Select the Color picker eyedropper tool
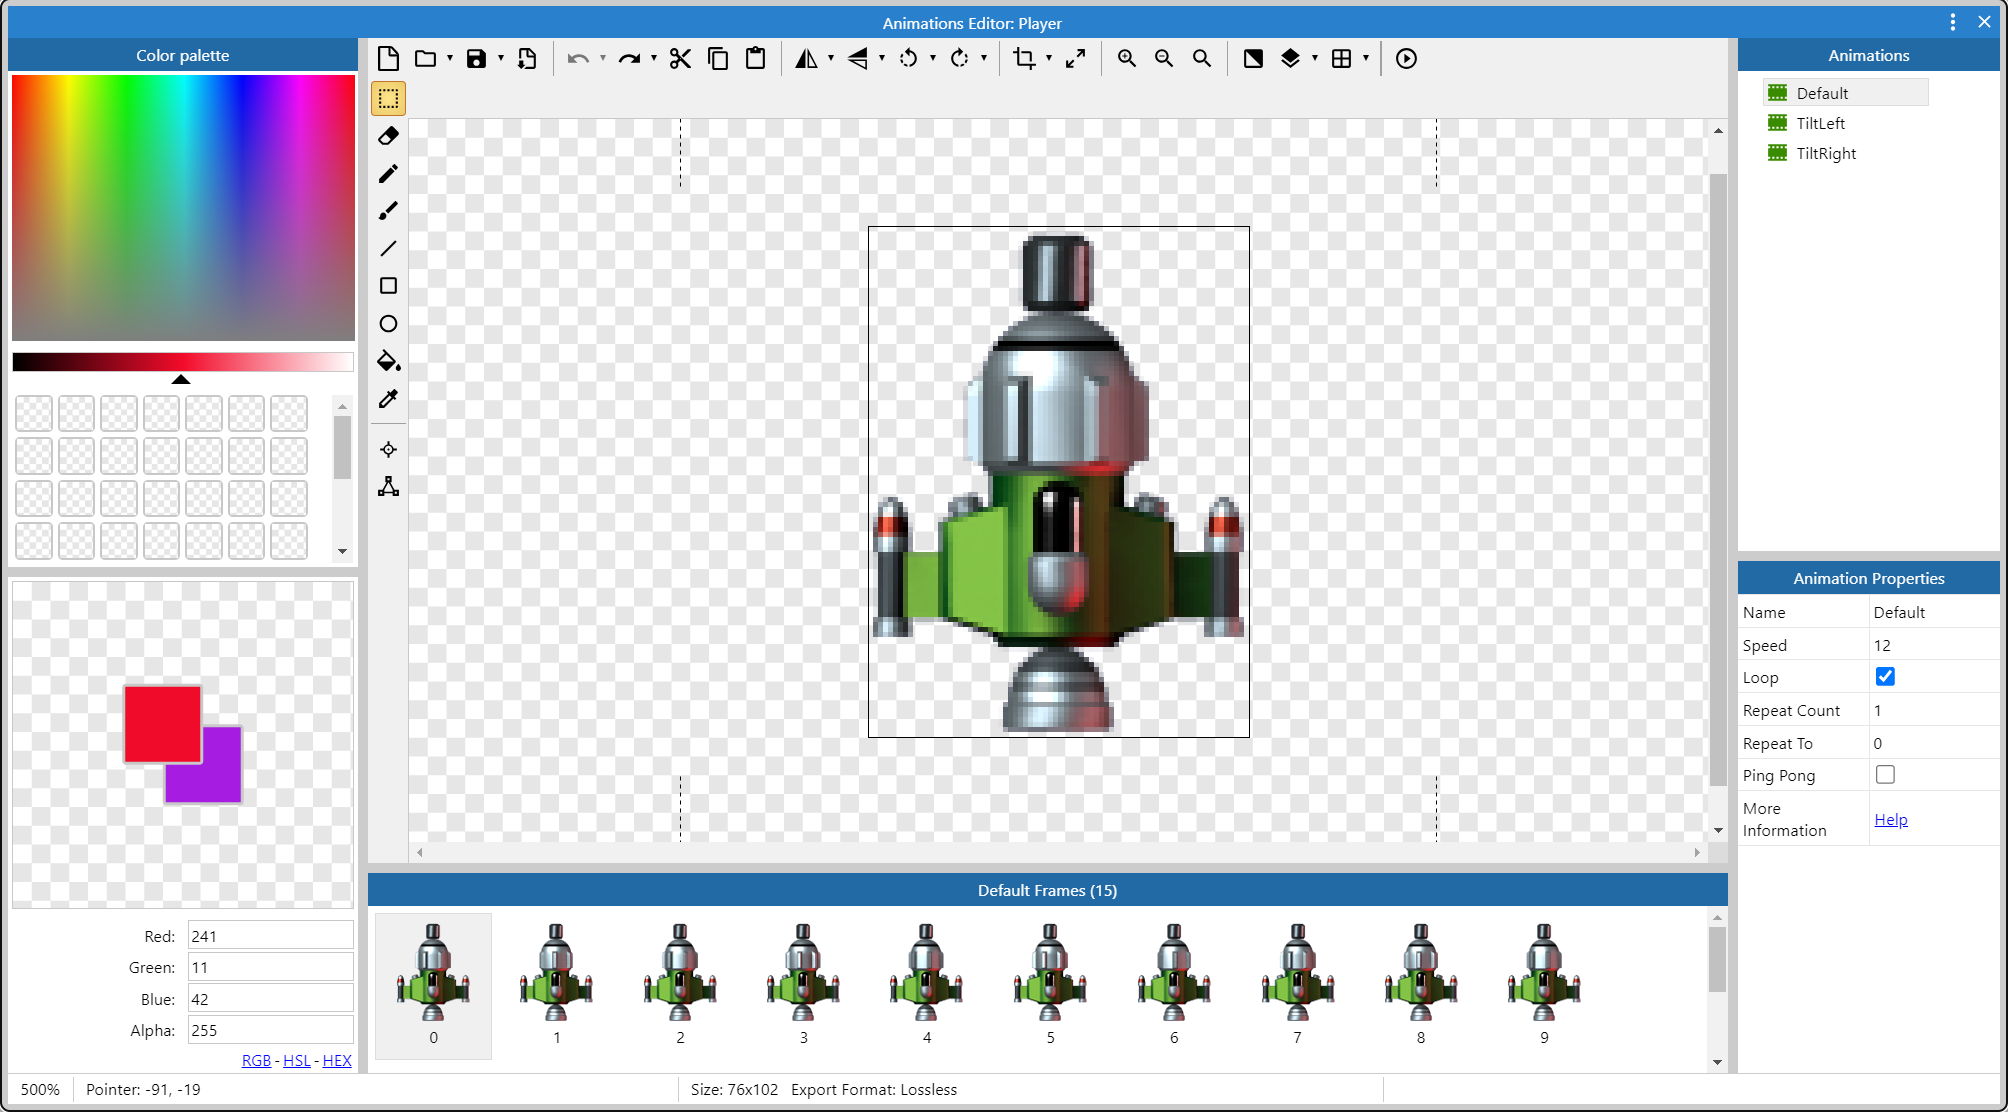This screenshot has height=1112, width=2008. (x=388, y=399)
